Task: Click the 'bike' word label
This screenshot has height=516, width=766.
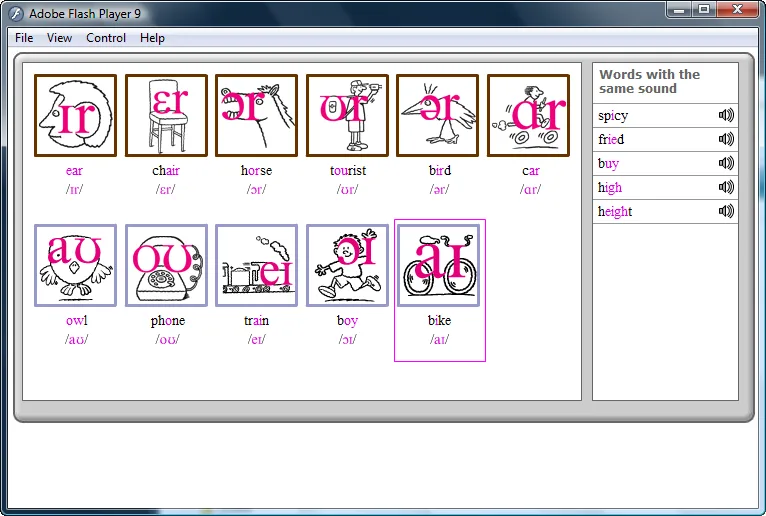Action: coord(439,321)
